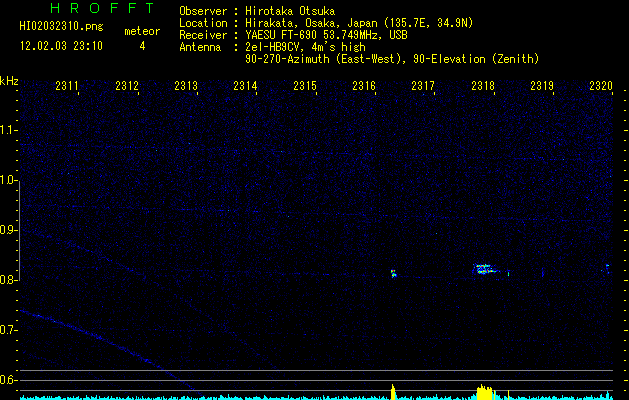The height and width of the screenshot is (400, 629).
Task: Pick the 2316 time marker
Action: point(364,85)
